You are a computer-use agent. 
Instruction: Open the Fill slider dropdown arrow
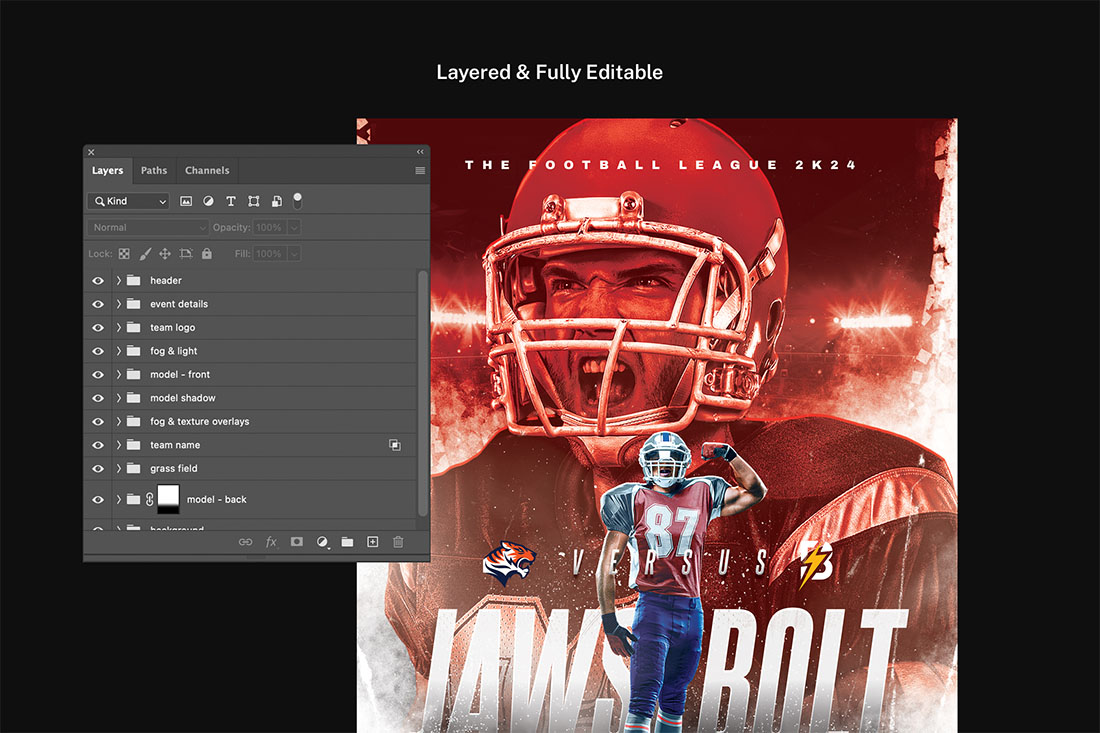coord(295,254)
